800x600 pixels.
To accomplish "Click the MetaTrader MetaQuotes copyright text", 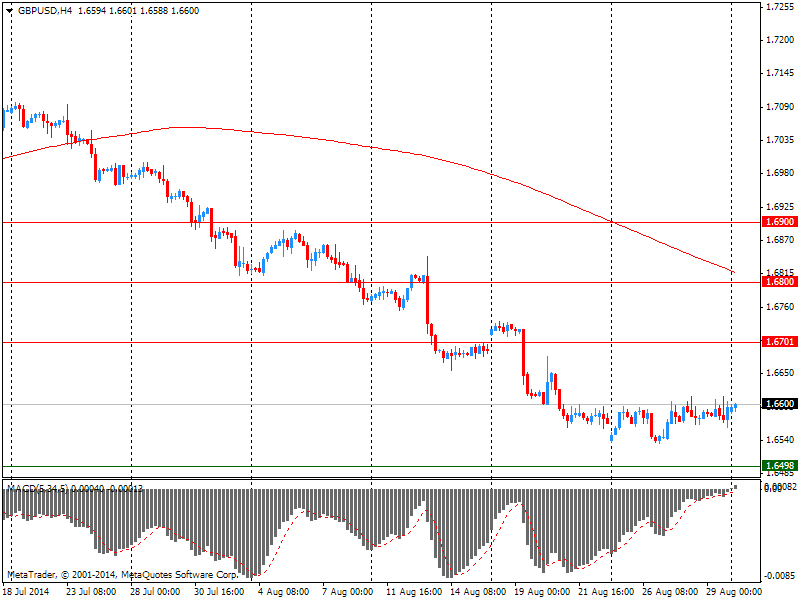I will point(122,574).
